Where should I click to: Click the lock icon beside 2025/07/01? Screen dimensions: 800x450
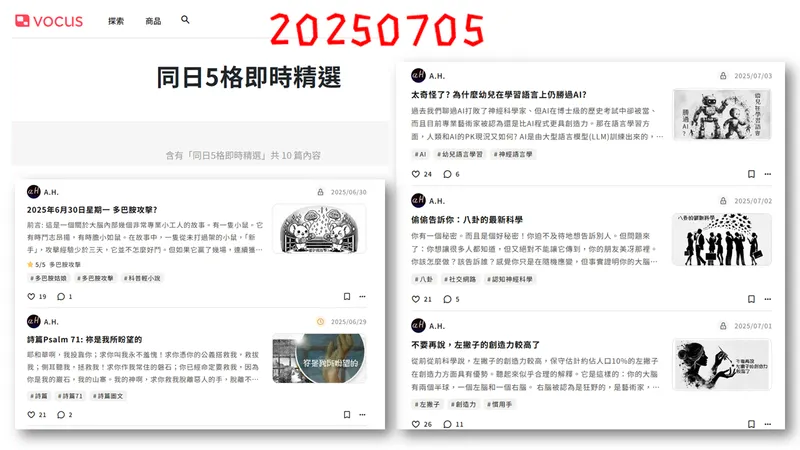[x=723, y=326]
